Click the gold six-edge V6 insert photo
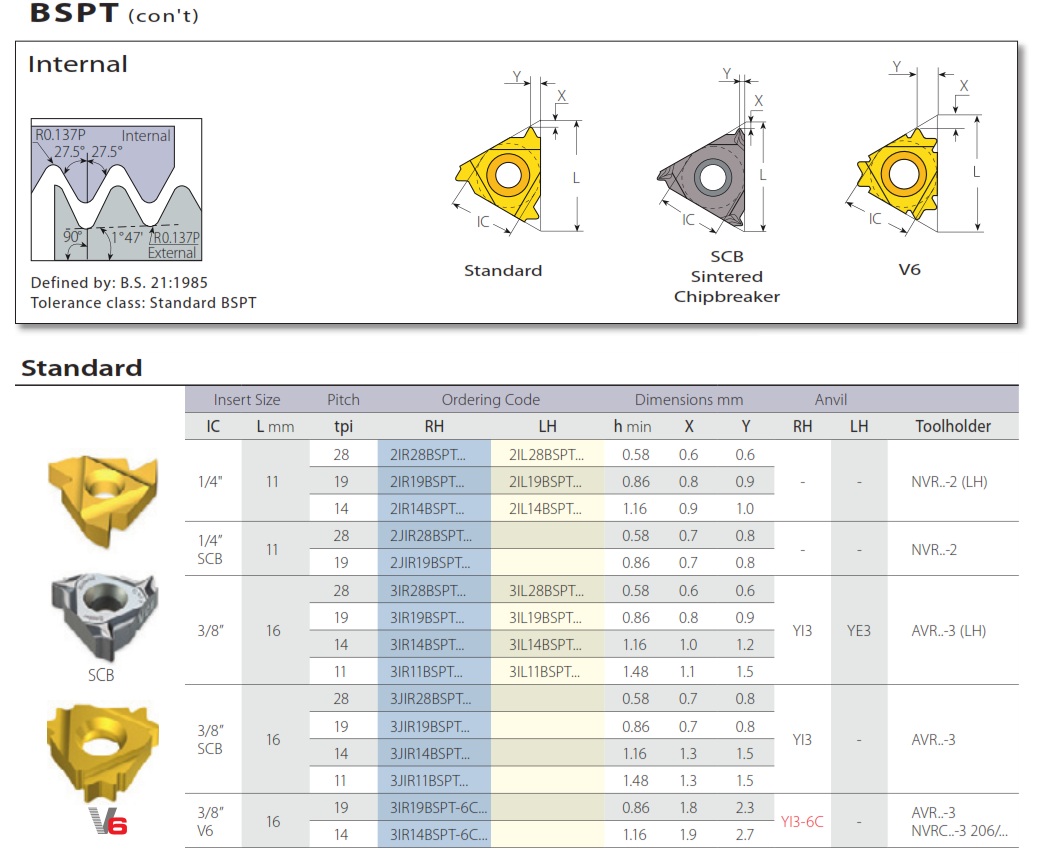The width and height of the screenshot is (1037, 855). [103, 754]
